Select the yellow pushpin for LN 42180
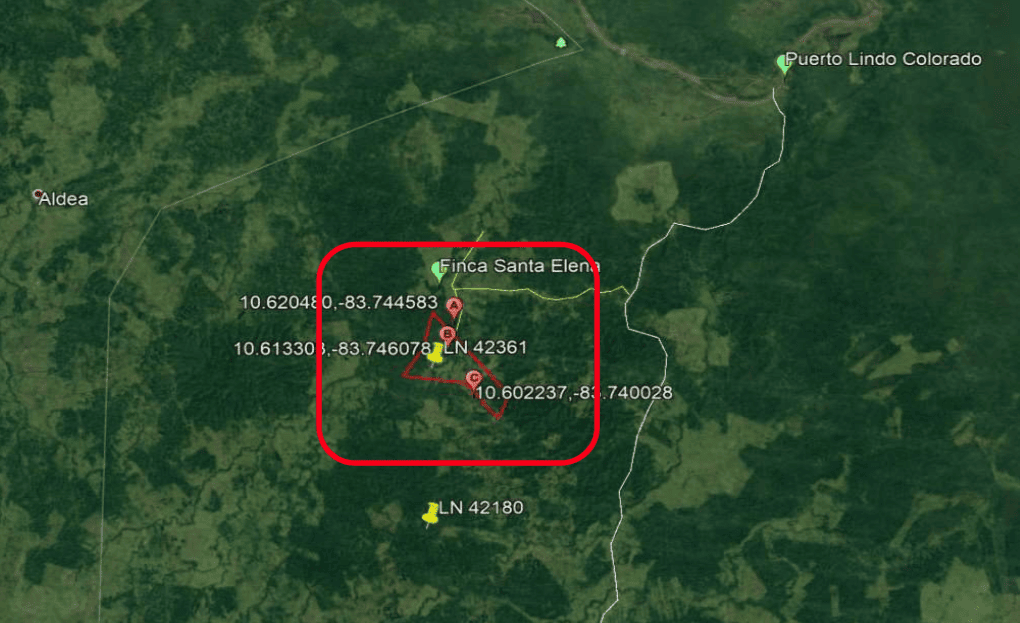 pyautogui.click(x=431, y=514)
